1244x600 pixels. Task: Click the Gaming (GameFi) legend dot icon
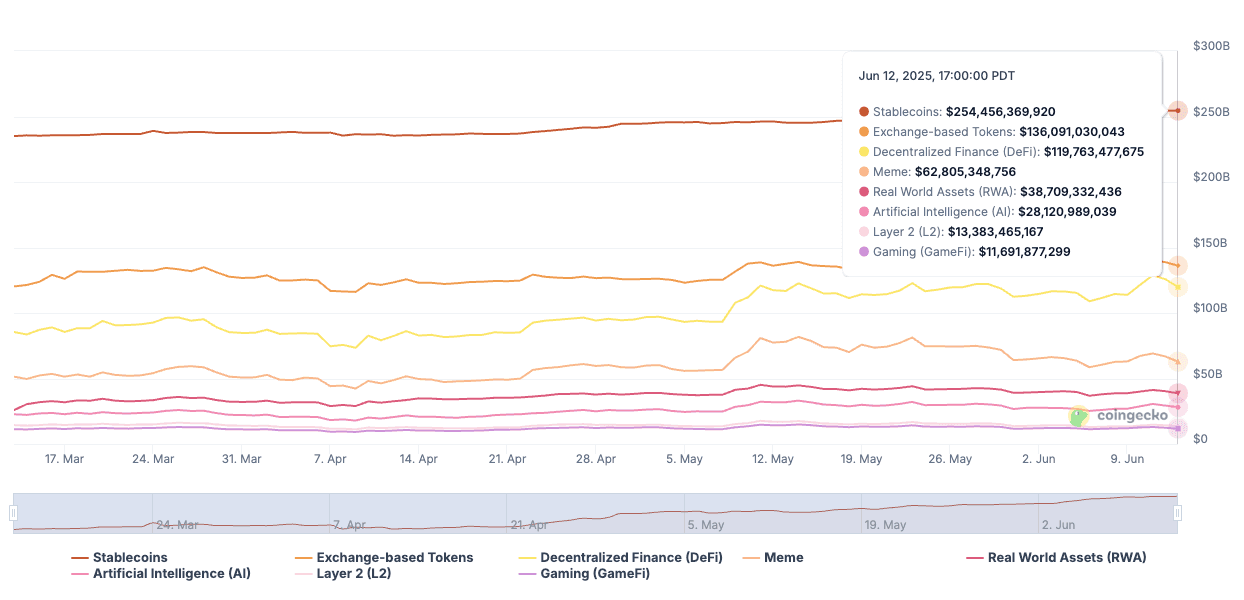pos(527,573)
